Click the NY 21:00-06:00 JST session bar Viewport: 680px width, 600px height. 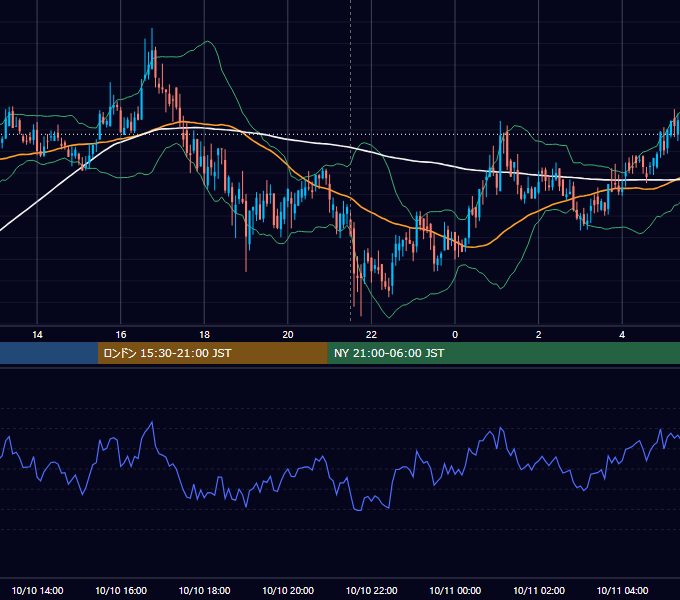pos(503,353)
